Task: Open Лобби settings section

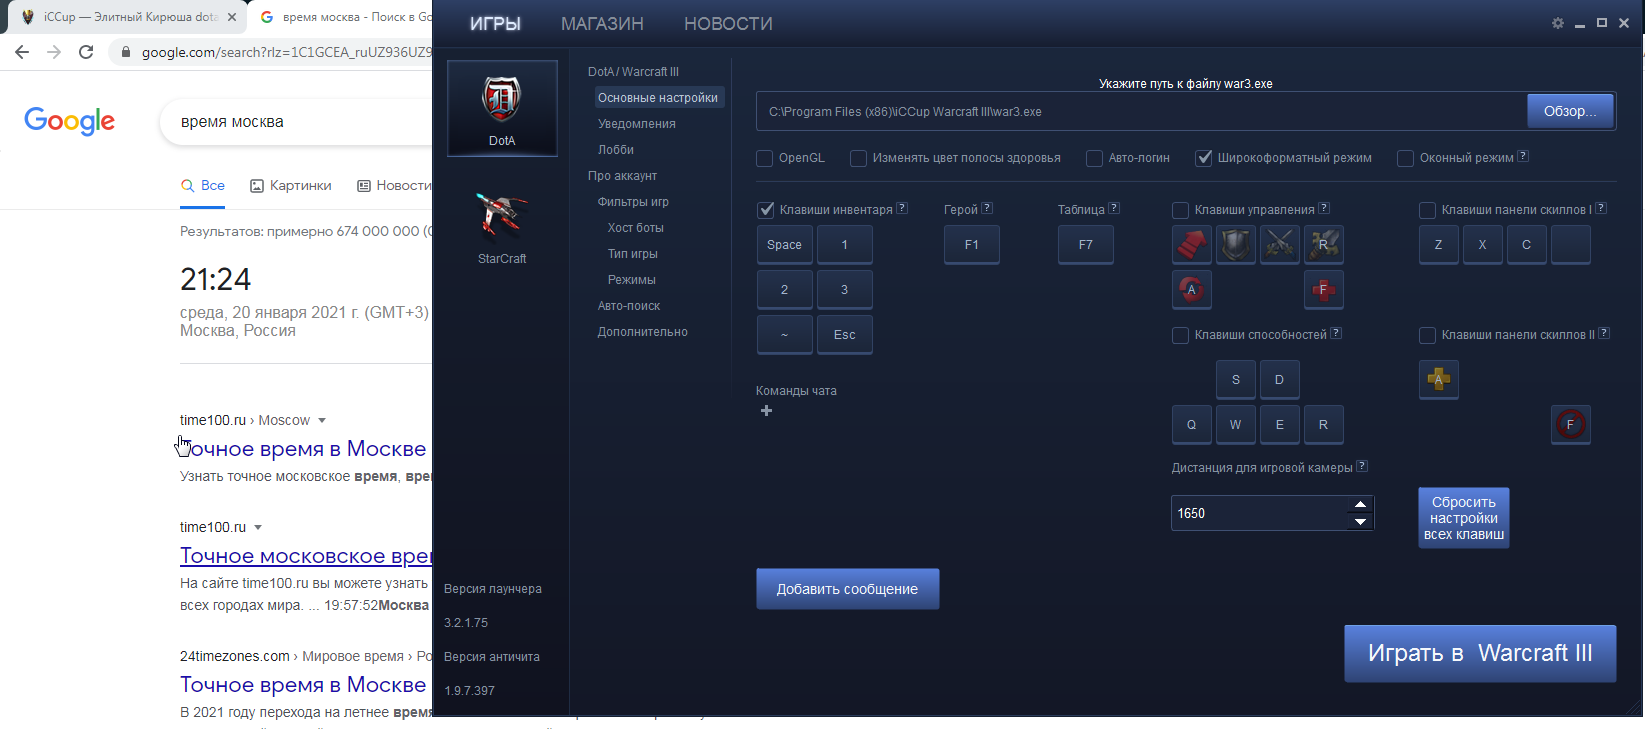Action: tap(616, 150)
